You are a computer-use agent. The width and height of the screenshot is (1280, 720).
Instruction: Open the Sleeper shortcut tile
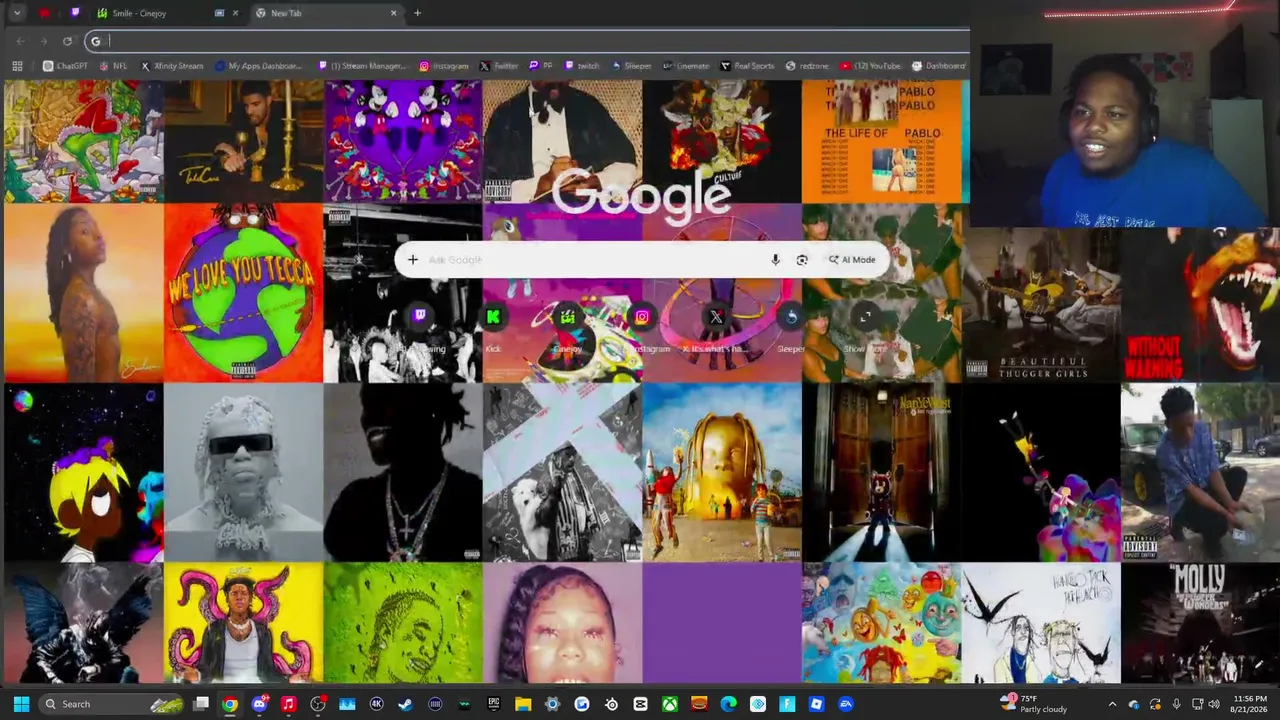(x=790, y=317)
